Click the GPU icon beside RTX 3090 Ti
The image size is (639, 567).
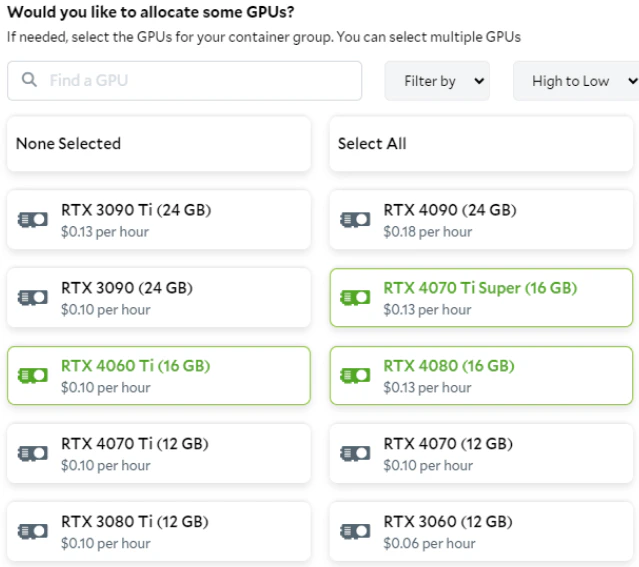(33, 220)
